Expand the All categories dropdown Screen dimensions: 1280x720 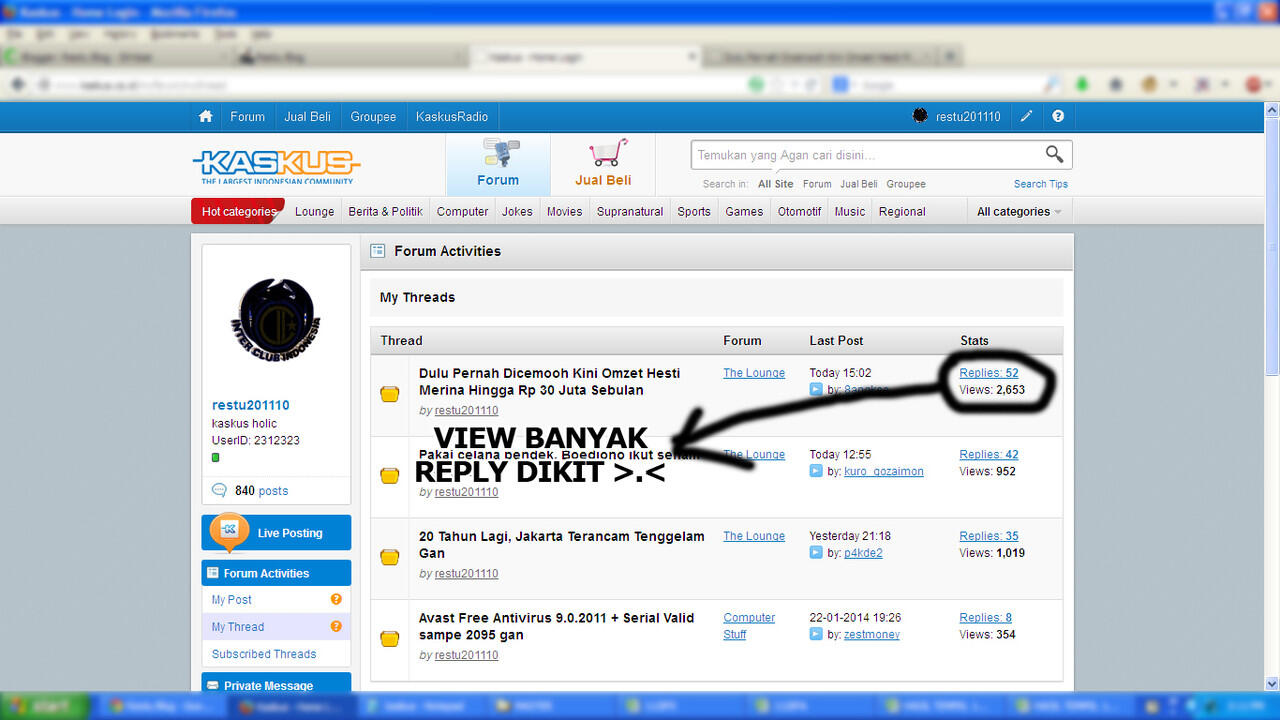pos(1018,211)
